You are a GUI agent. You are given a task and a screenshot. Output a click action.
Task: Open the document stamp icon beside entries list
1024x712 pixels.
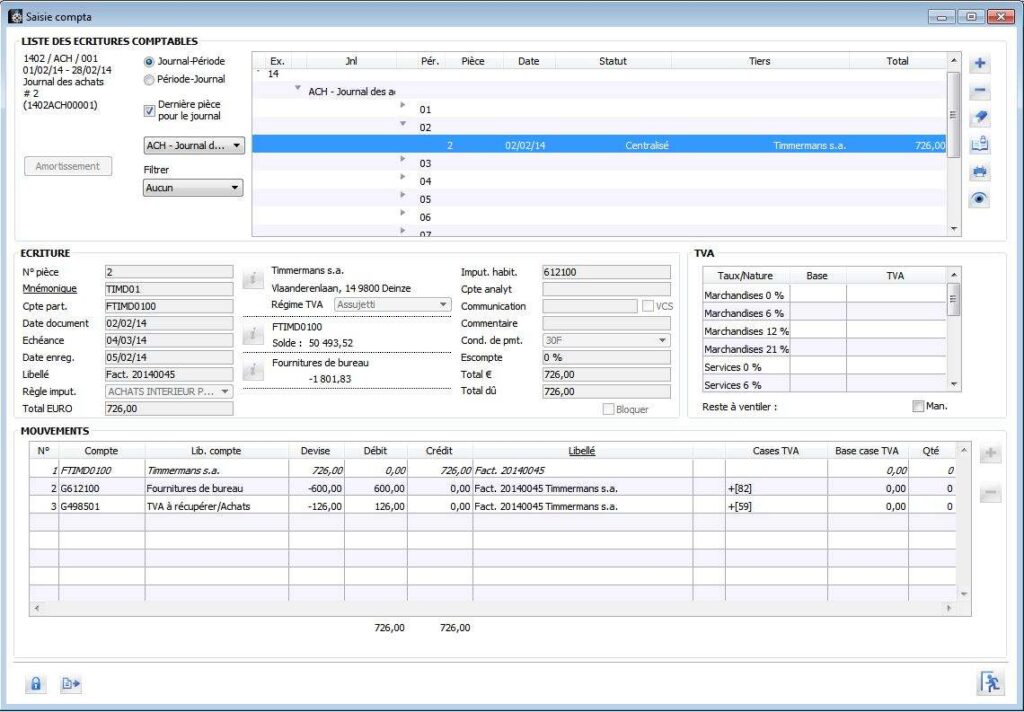[979, 144]
